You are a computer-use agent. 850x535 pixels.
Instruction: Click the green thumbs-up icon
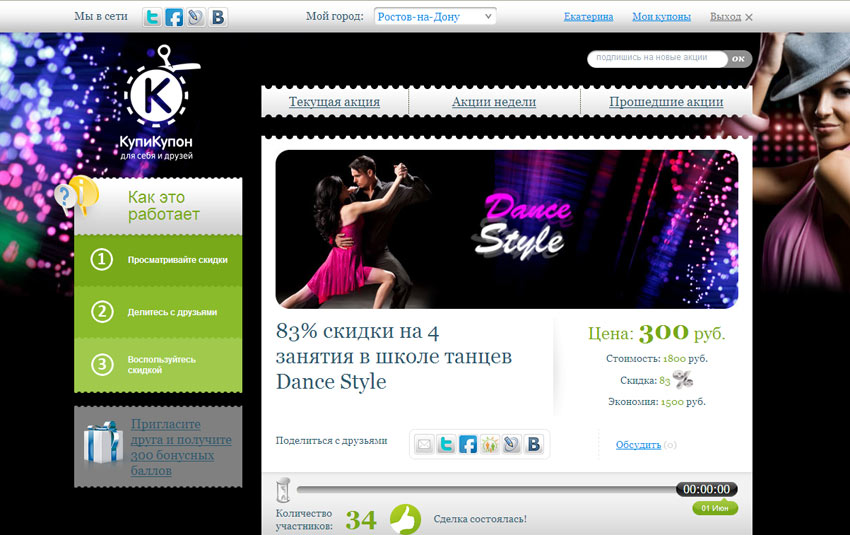405,519
